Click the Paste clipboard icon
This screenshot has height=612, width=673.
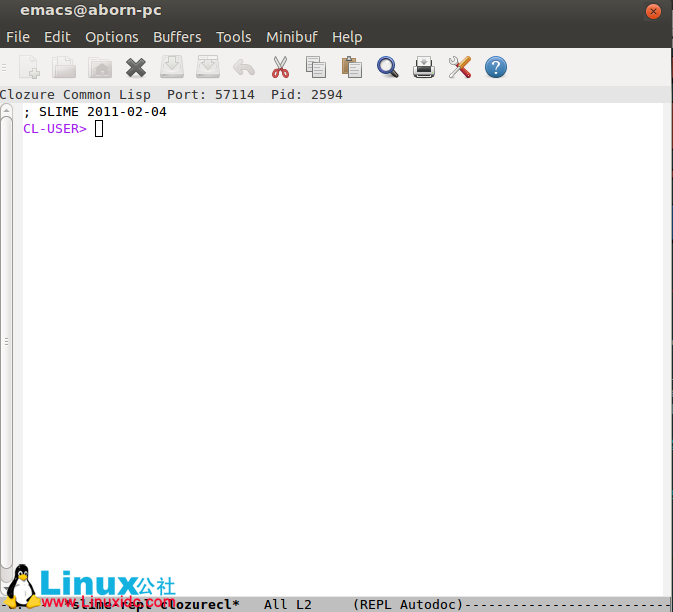click(352, 68)
